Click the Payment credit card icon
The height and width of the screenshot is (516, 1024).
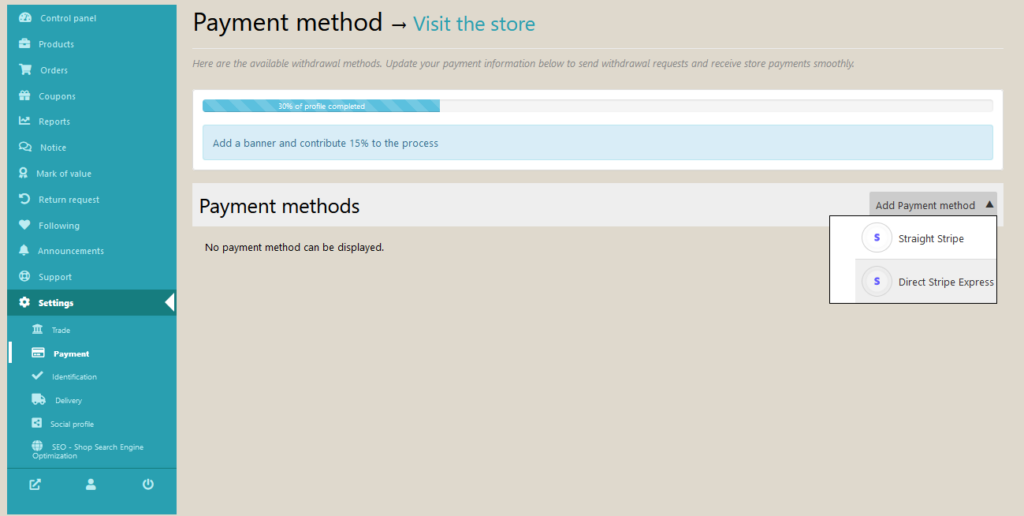tap(38, 353)
